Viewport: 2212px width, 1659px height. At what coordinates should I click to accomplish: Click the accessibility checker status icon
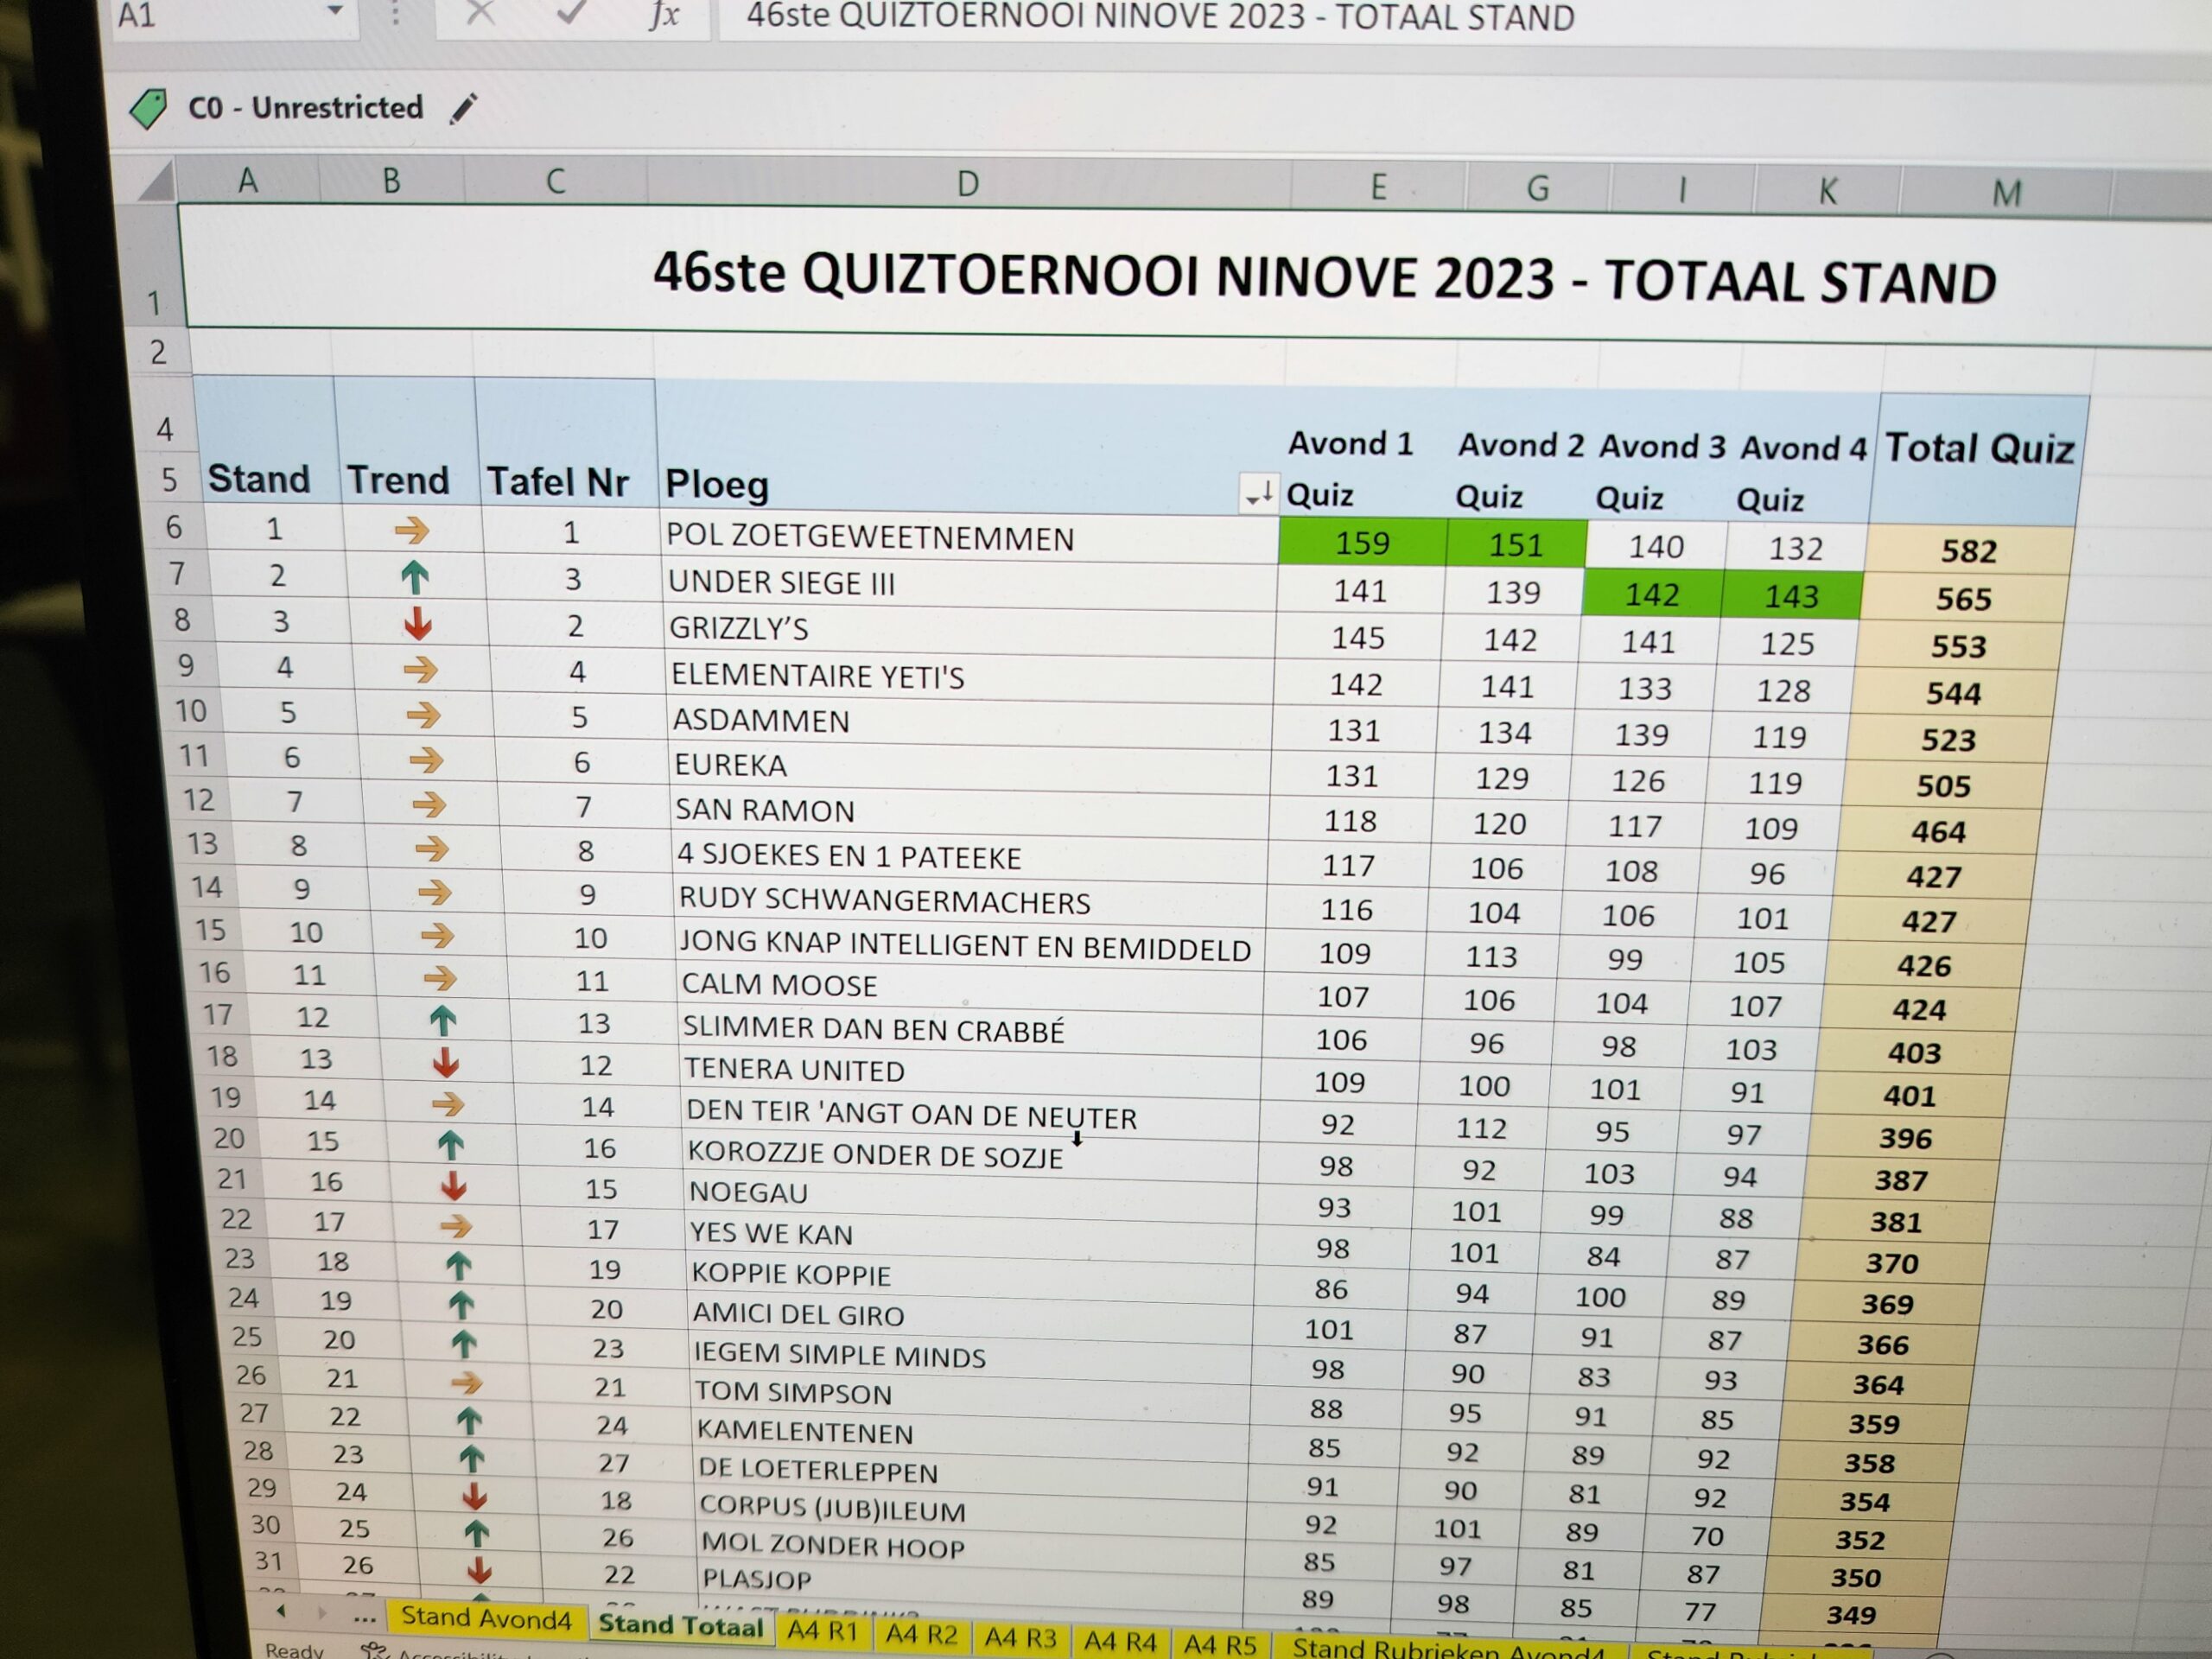[x=375, y=1650]
